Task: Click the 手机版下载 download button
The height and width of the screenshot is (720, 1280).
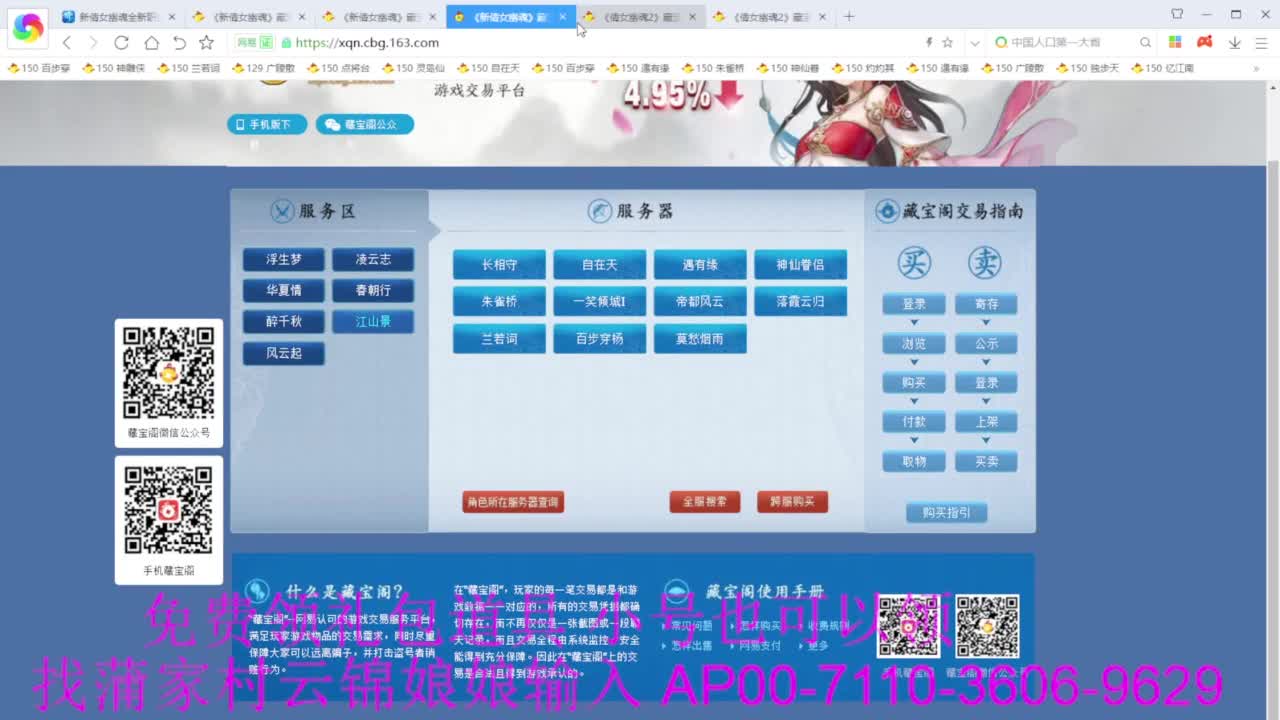Action: [x=266, y=124]
